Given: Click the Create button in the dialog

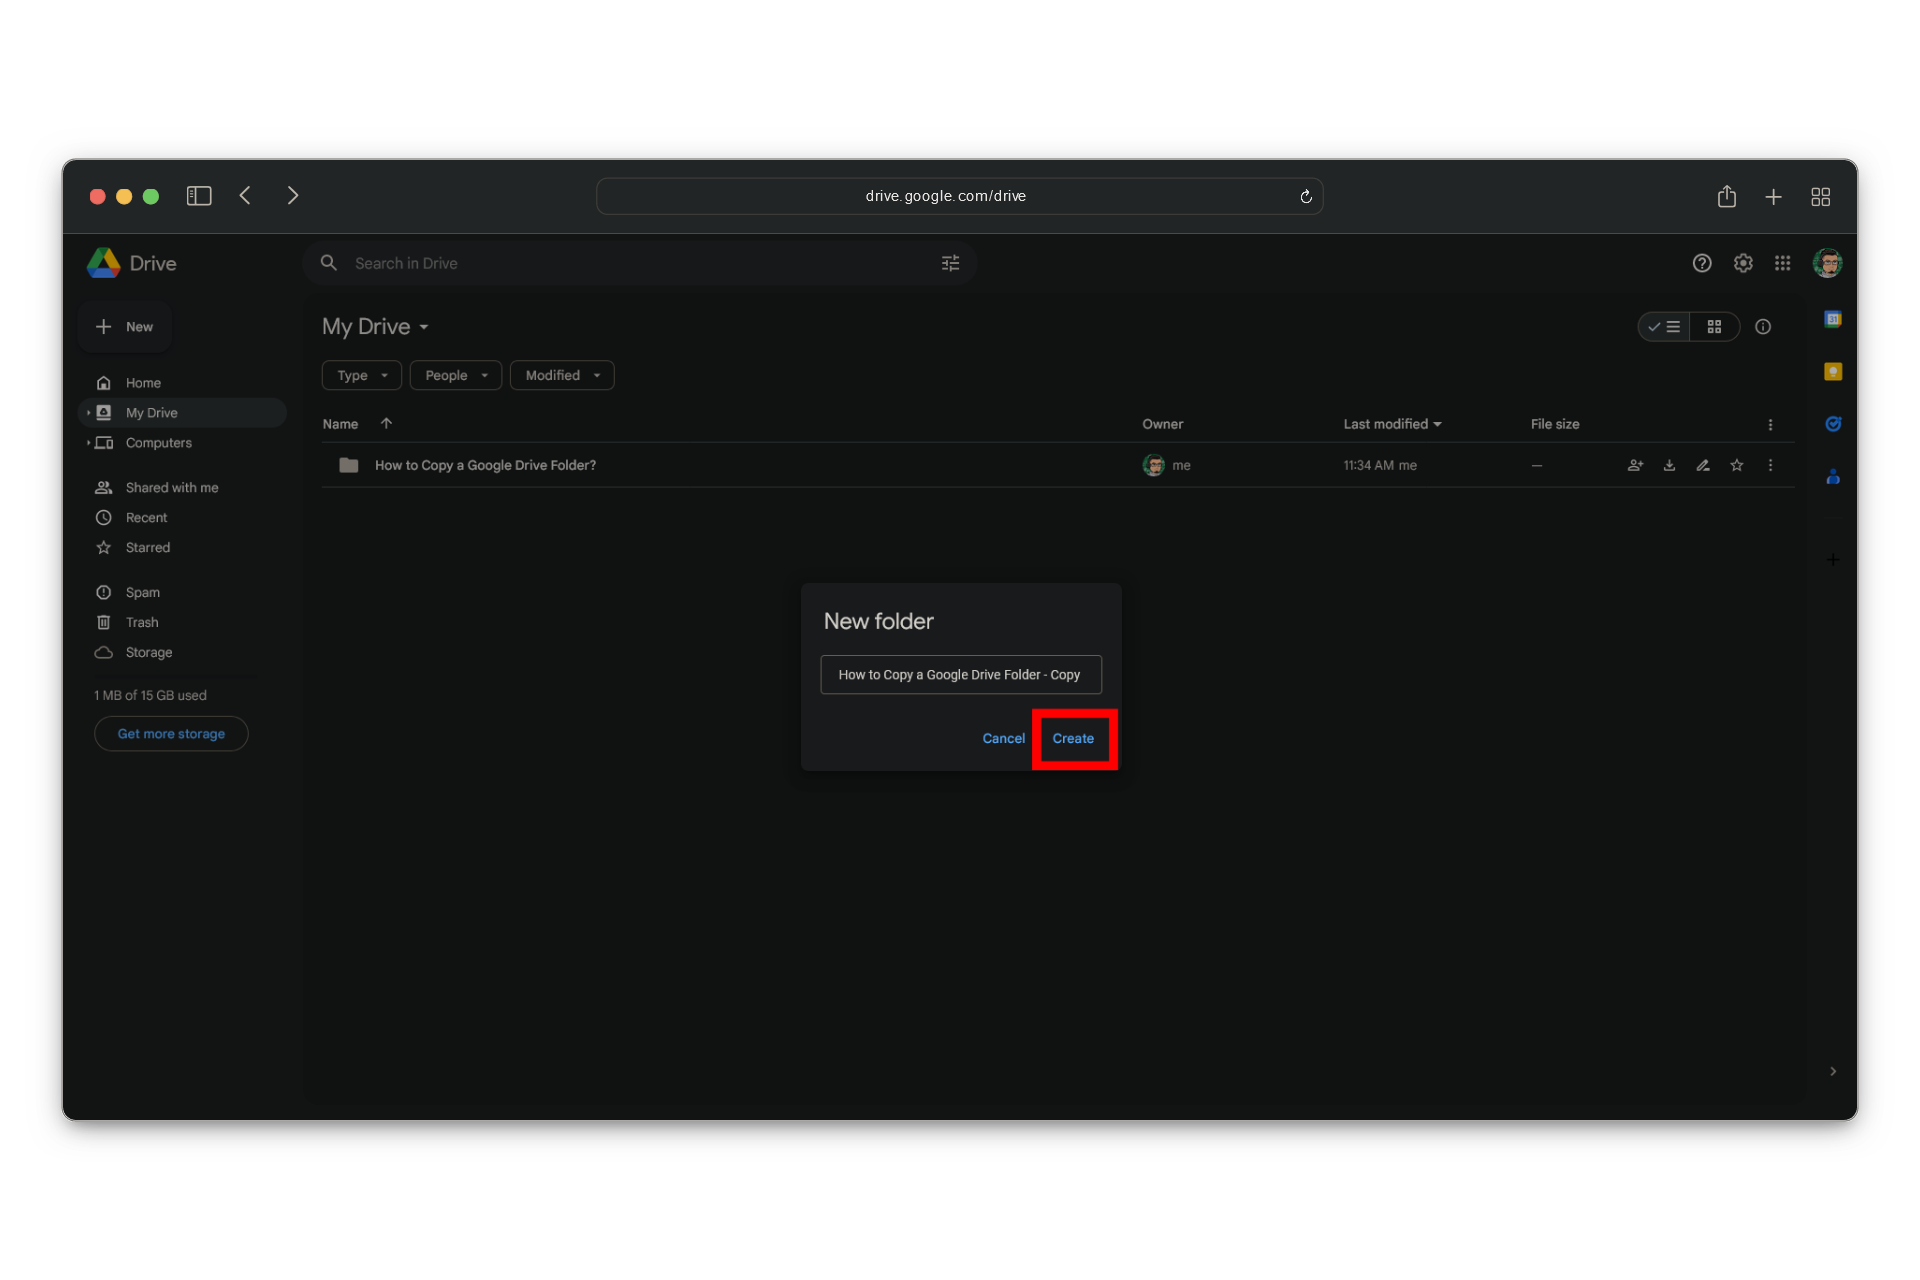Looking at the screenshot, I should click(x=1073, y=739).
